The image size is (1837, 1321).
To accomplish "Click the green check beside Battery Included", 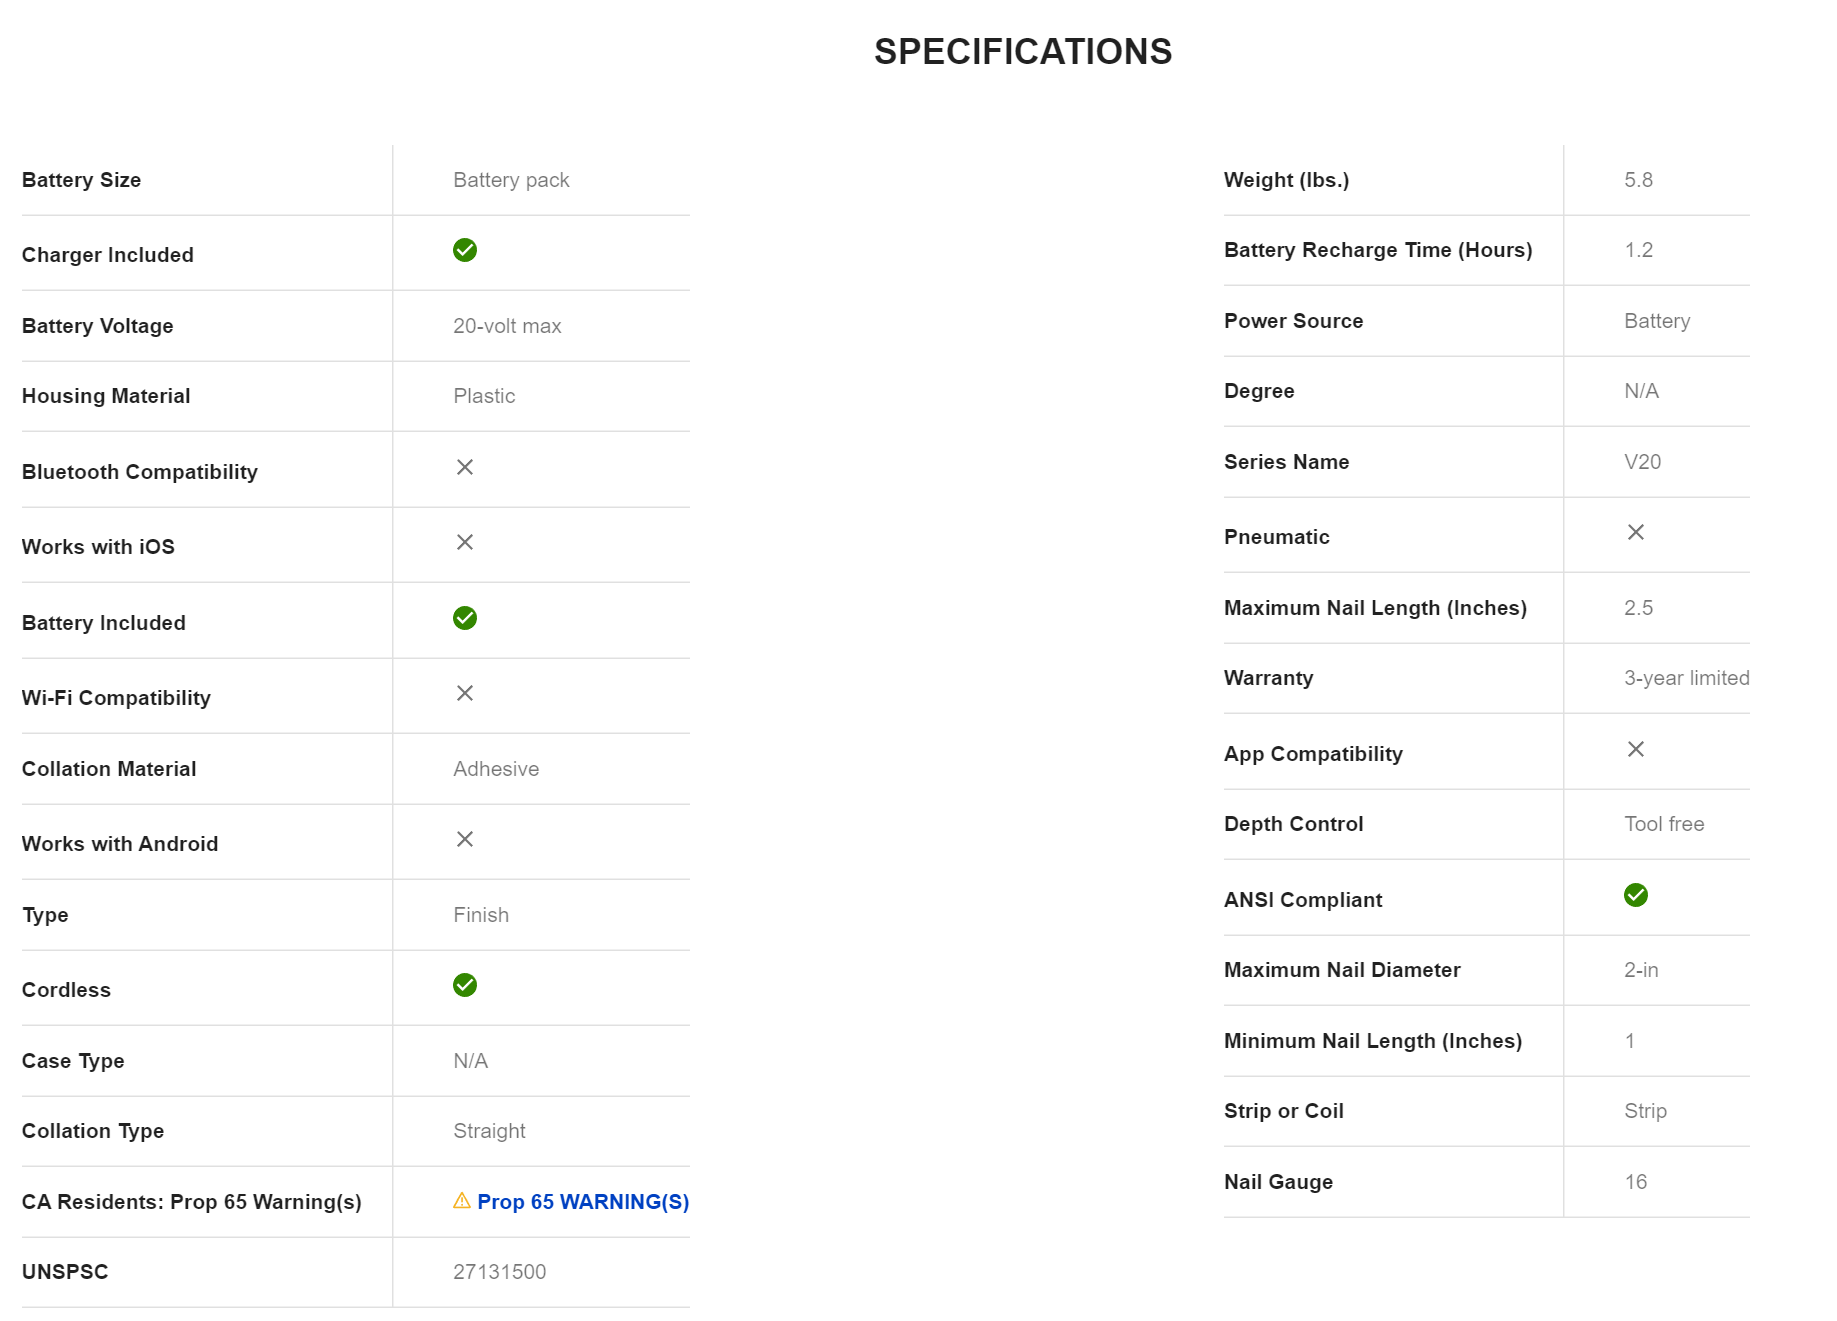I will pos(465,618).
